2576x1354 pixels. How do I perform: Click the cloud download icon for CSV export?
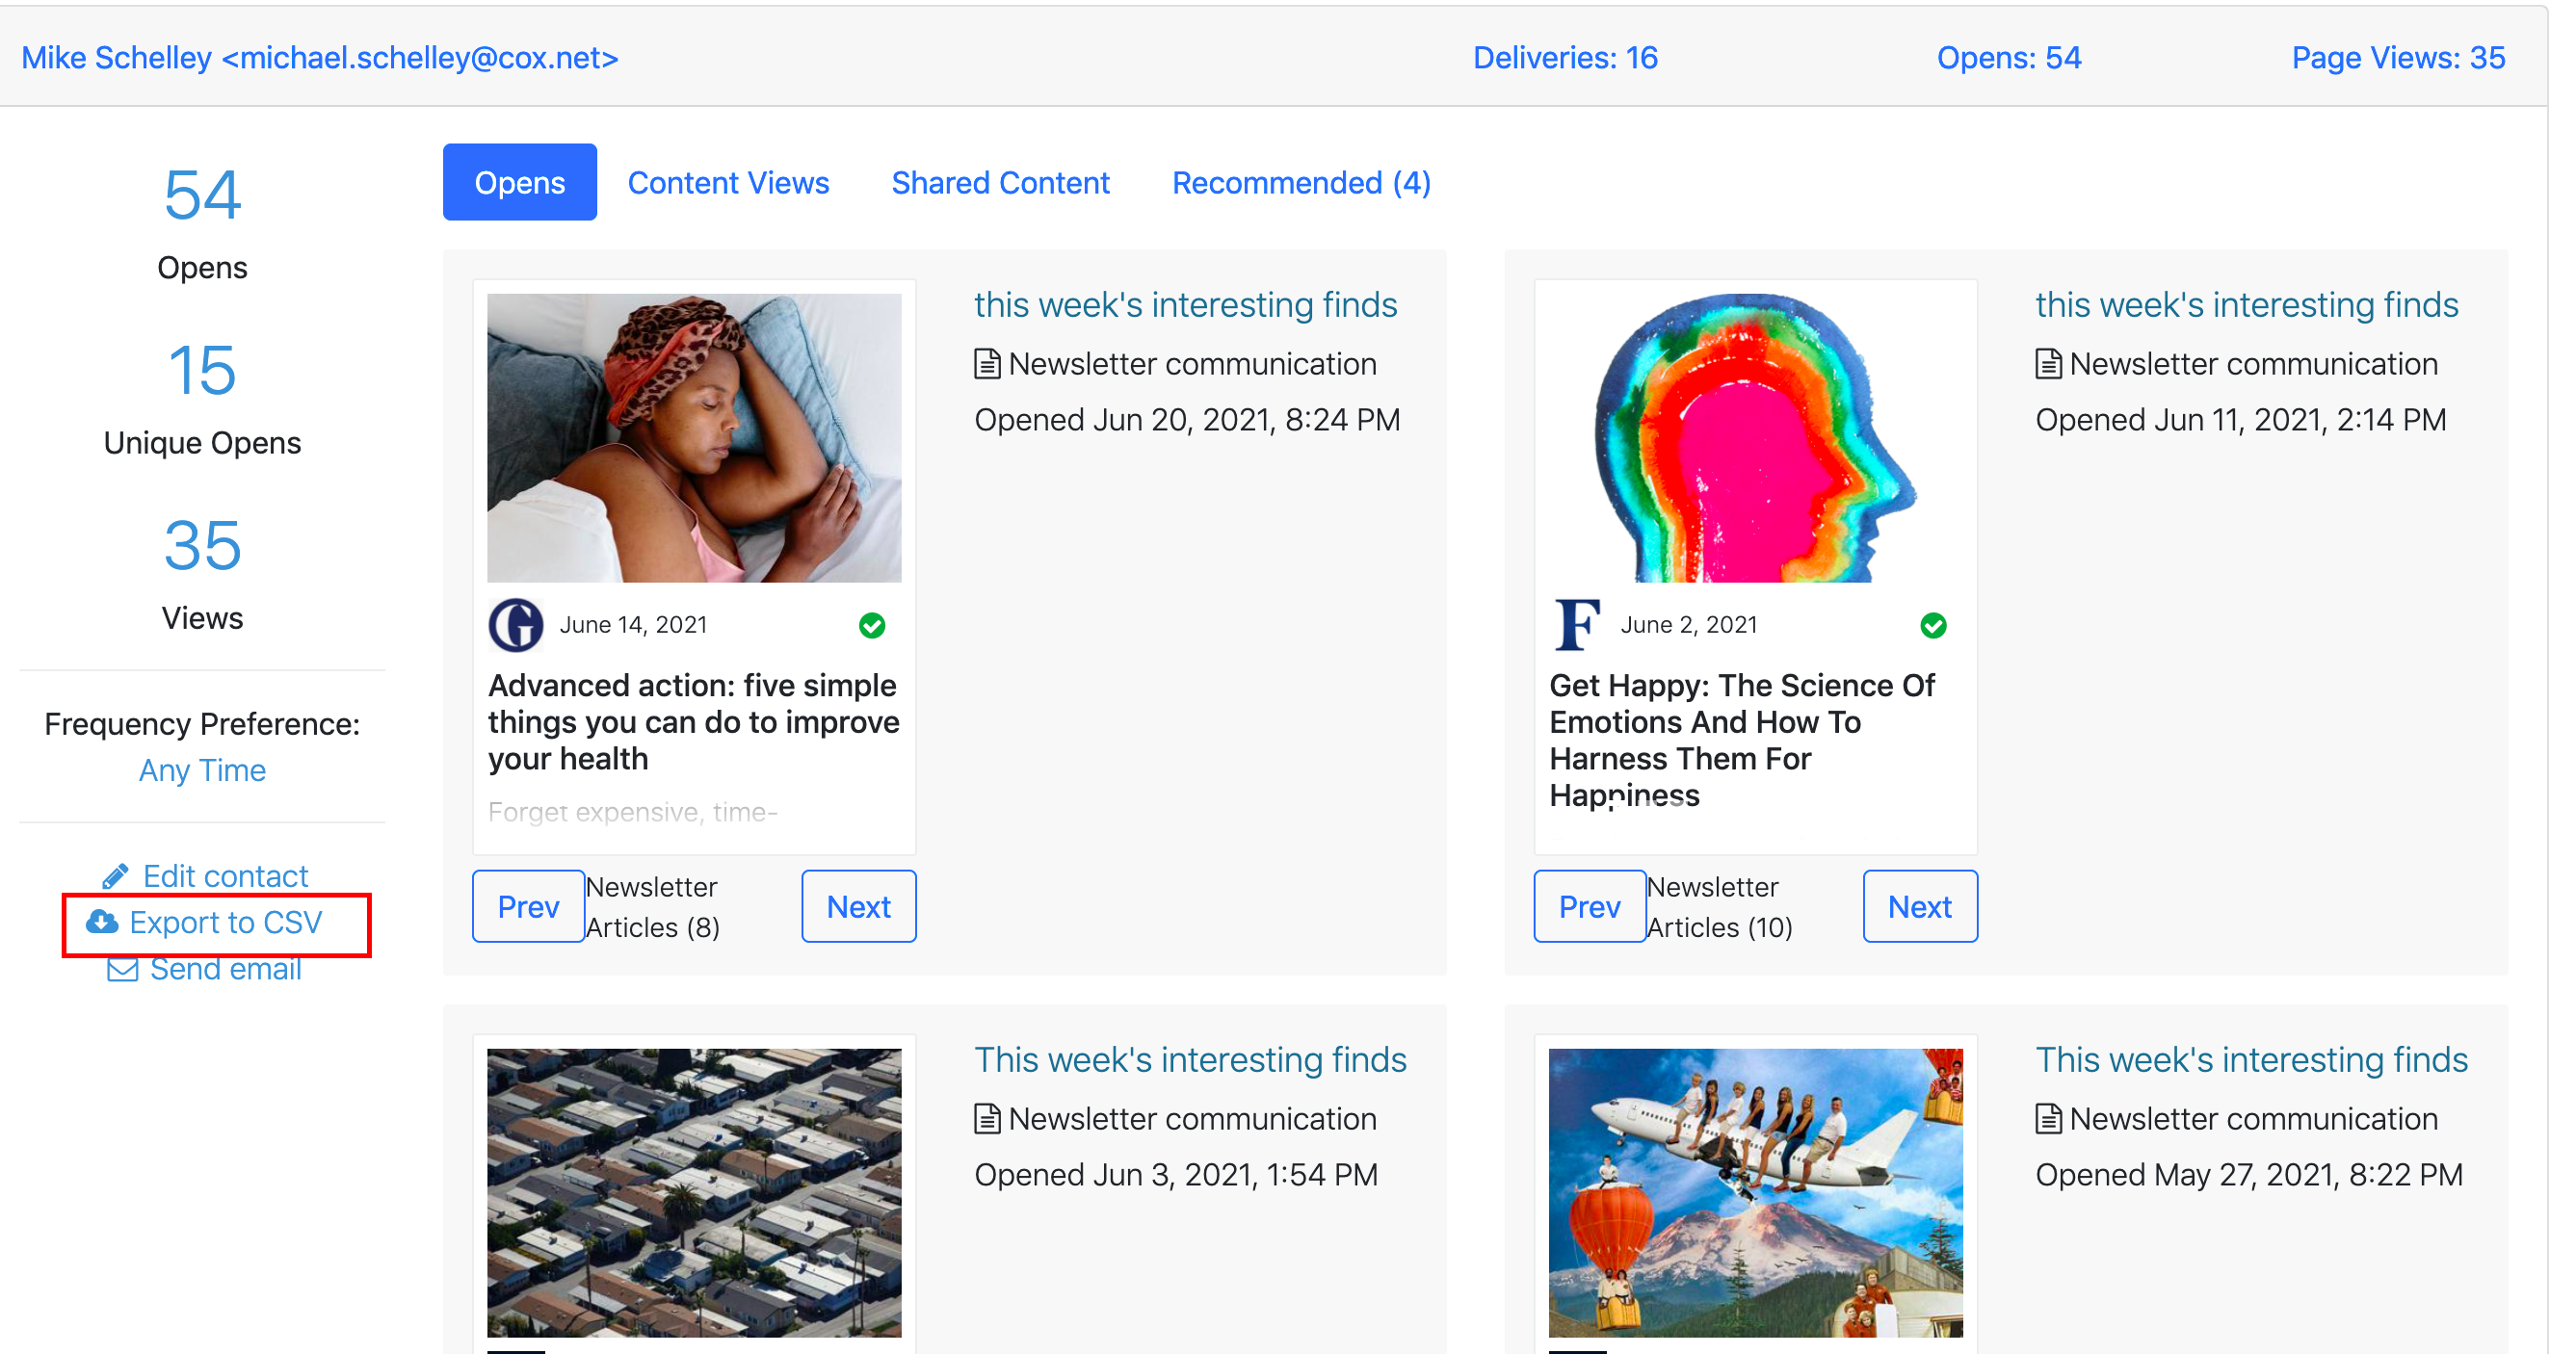pos(101,922)
